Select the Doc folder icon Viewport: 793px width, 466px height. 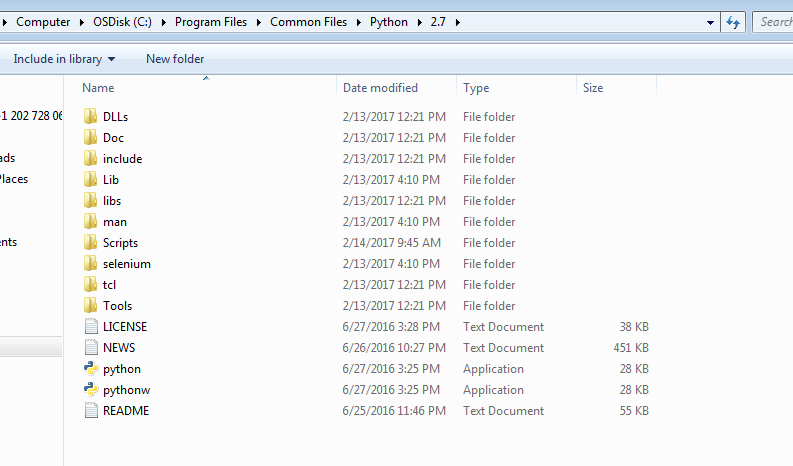(91, 138)
